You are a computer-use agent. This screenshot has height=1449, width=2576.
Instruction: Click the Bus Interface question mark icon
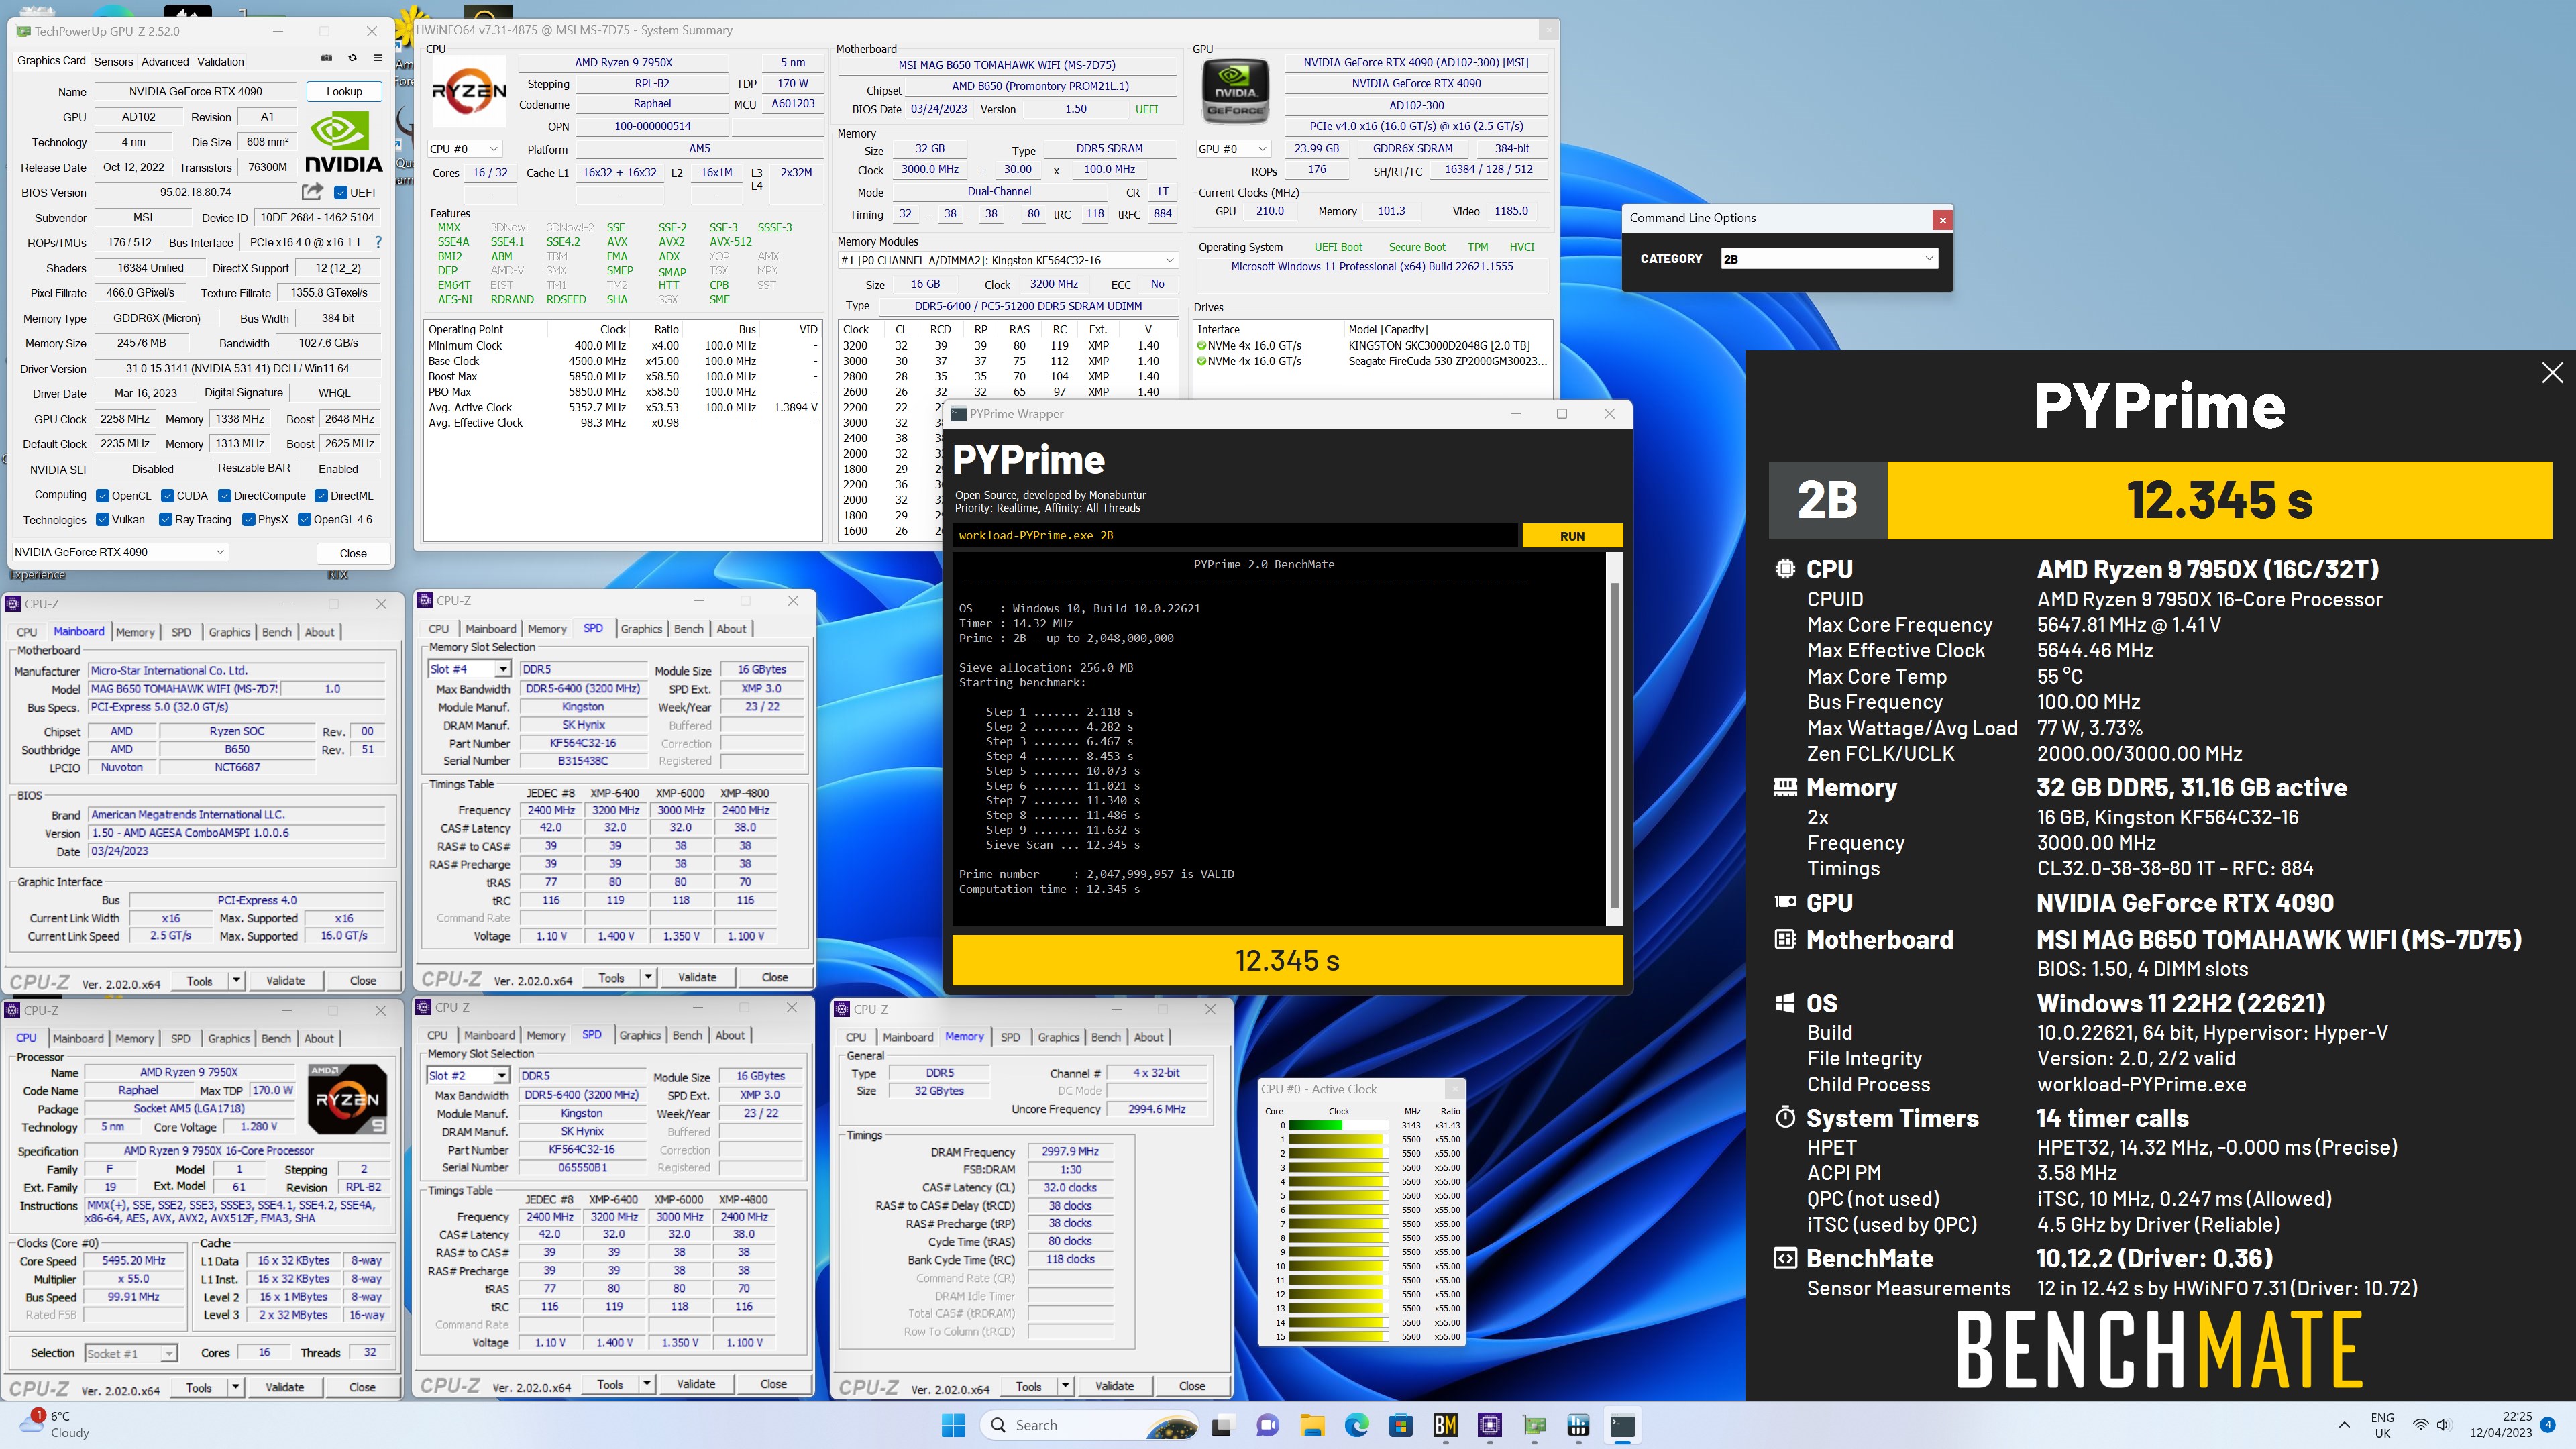click(x=378, y=242)
